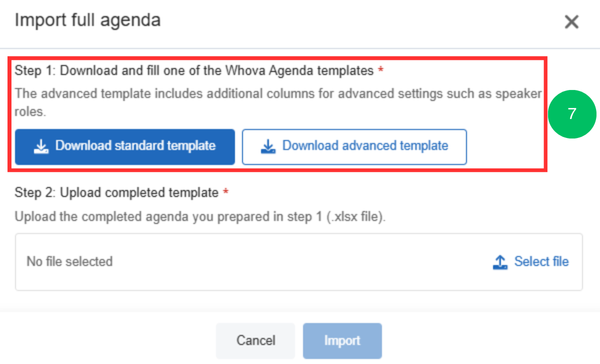Image resolution: width=600 pixels, height=364 pixels.
Task: Close the Import full agenda dialog
Action: coord(571,22)
